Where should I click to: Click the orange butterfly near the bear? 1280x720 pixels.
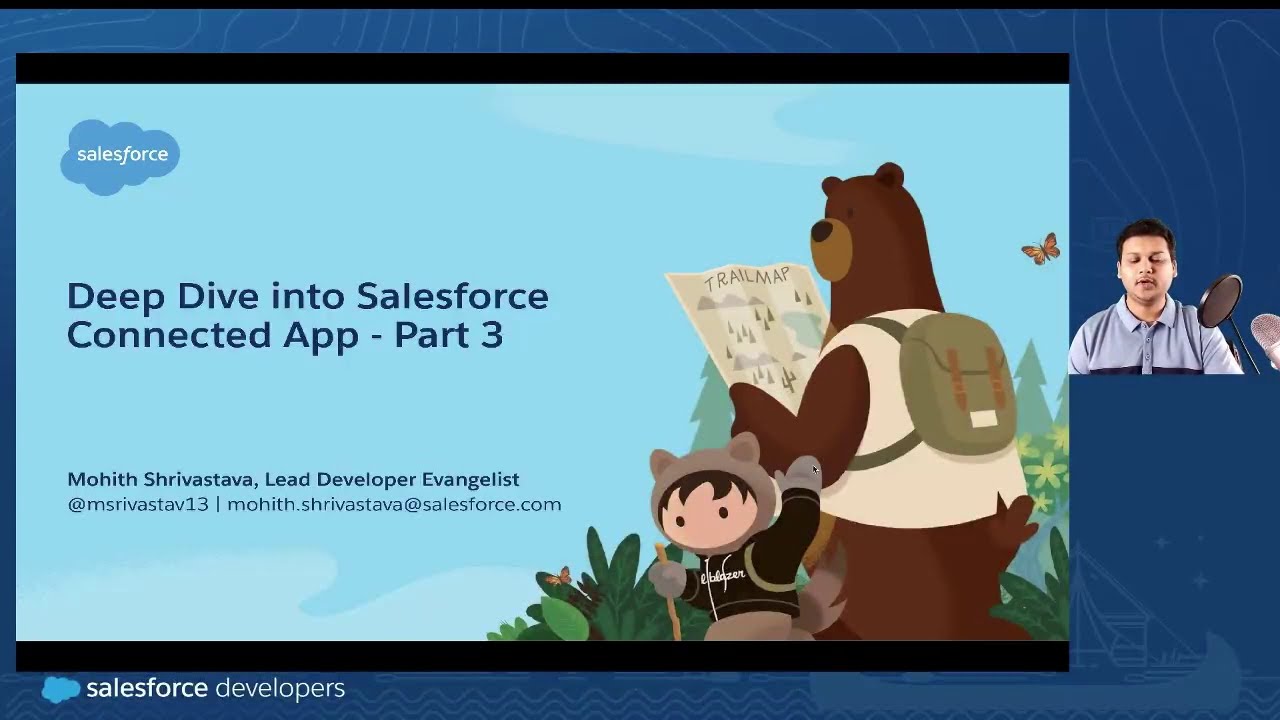pos(1040,248)
